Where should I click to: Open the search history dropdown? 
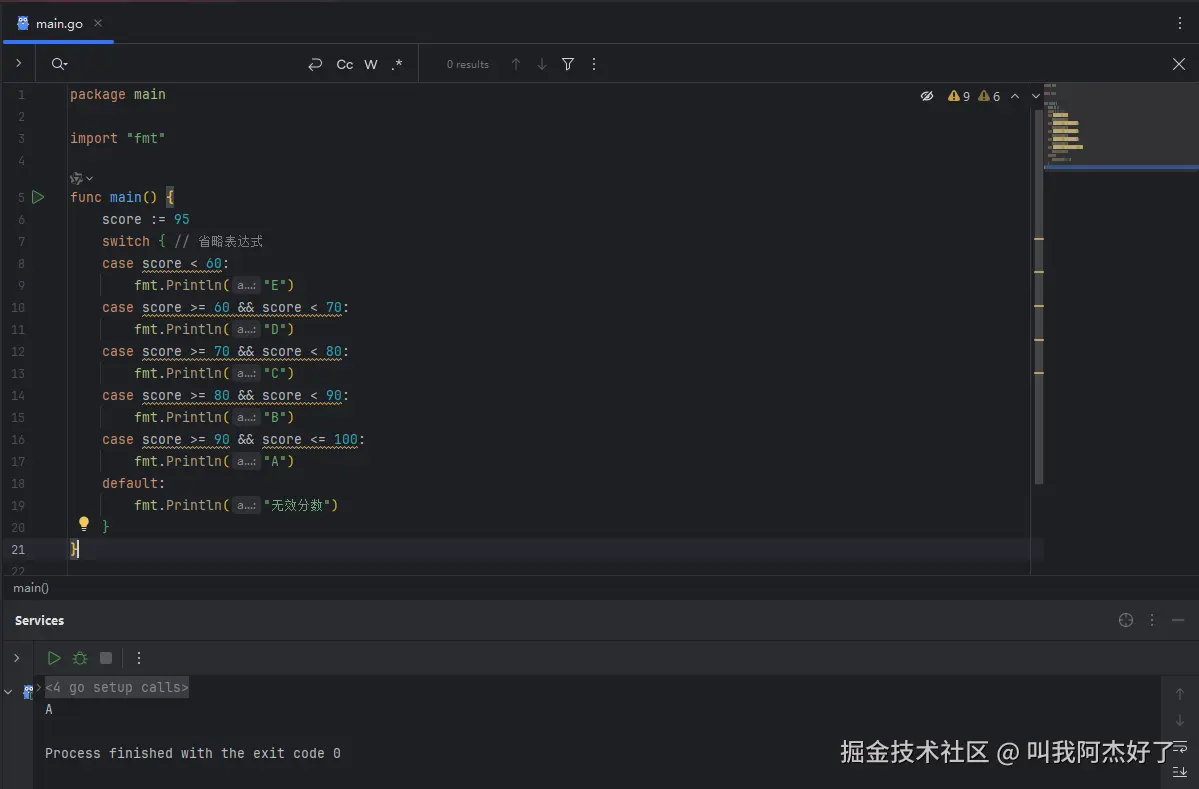pos(59,64)
